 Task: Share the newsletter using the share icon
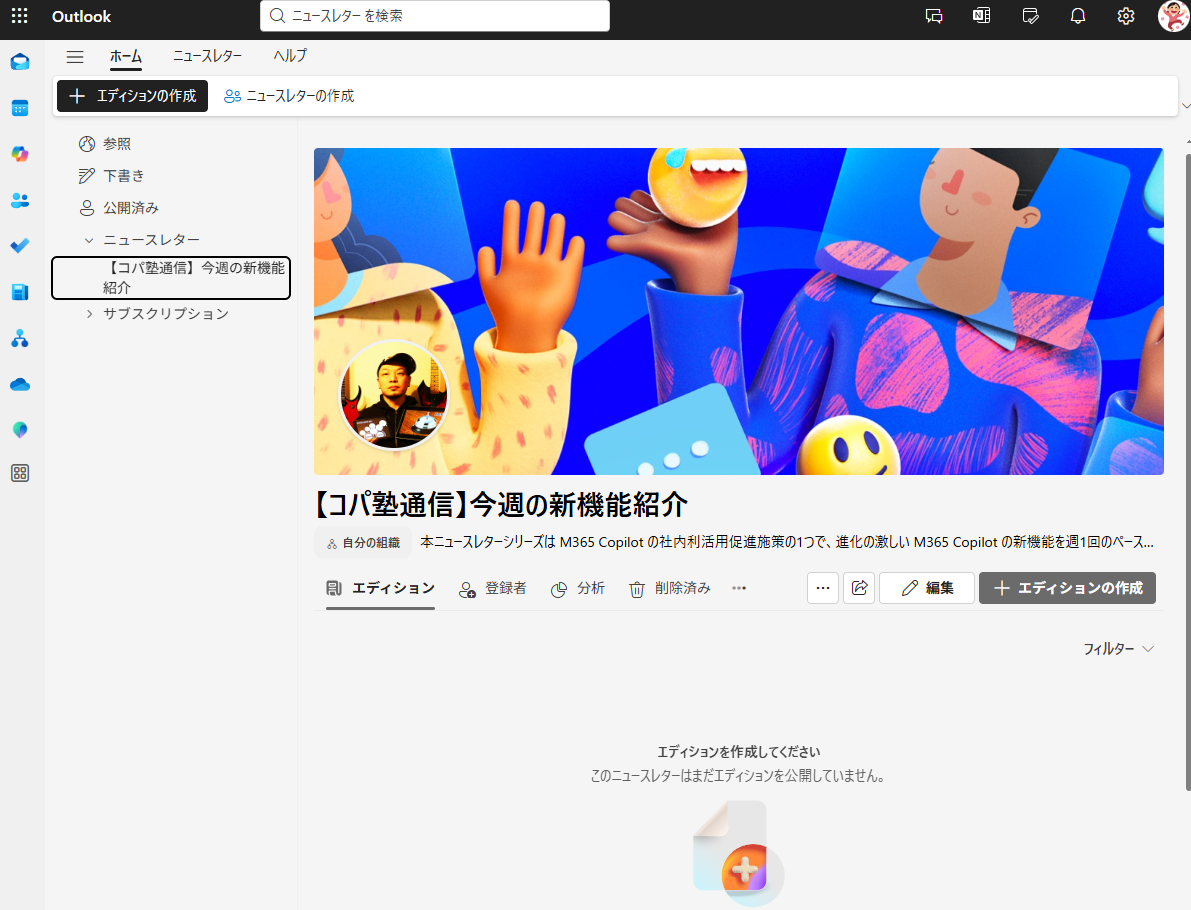[859, 588]
